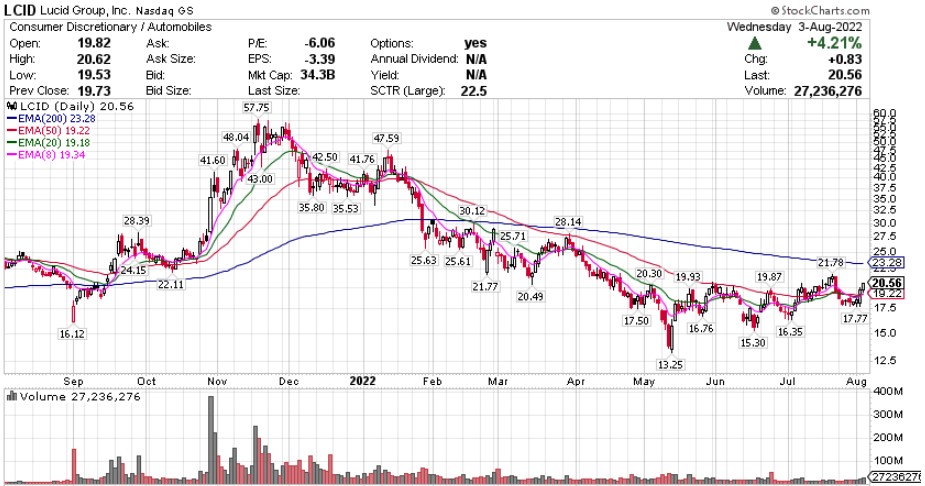925x486 pixels.
Task: Click the Last Size label
Action: pyautogui.click(x=273, y=91)
